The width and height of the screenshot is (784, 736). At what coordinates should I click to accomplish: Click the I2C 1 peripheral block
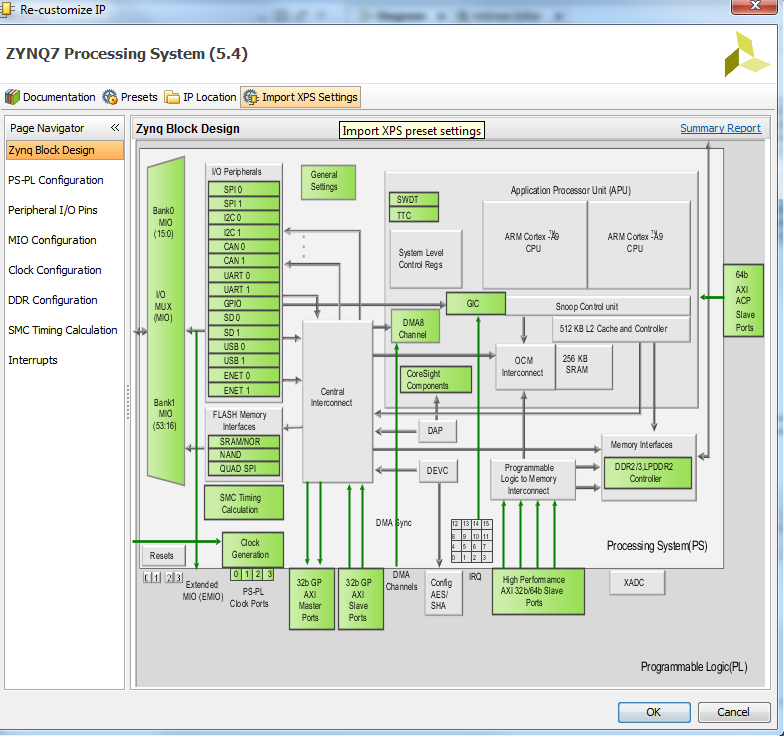[x=244, y=232]
